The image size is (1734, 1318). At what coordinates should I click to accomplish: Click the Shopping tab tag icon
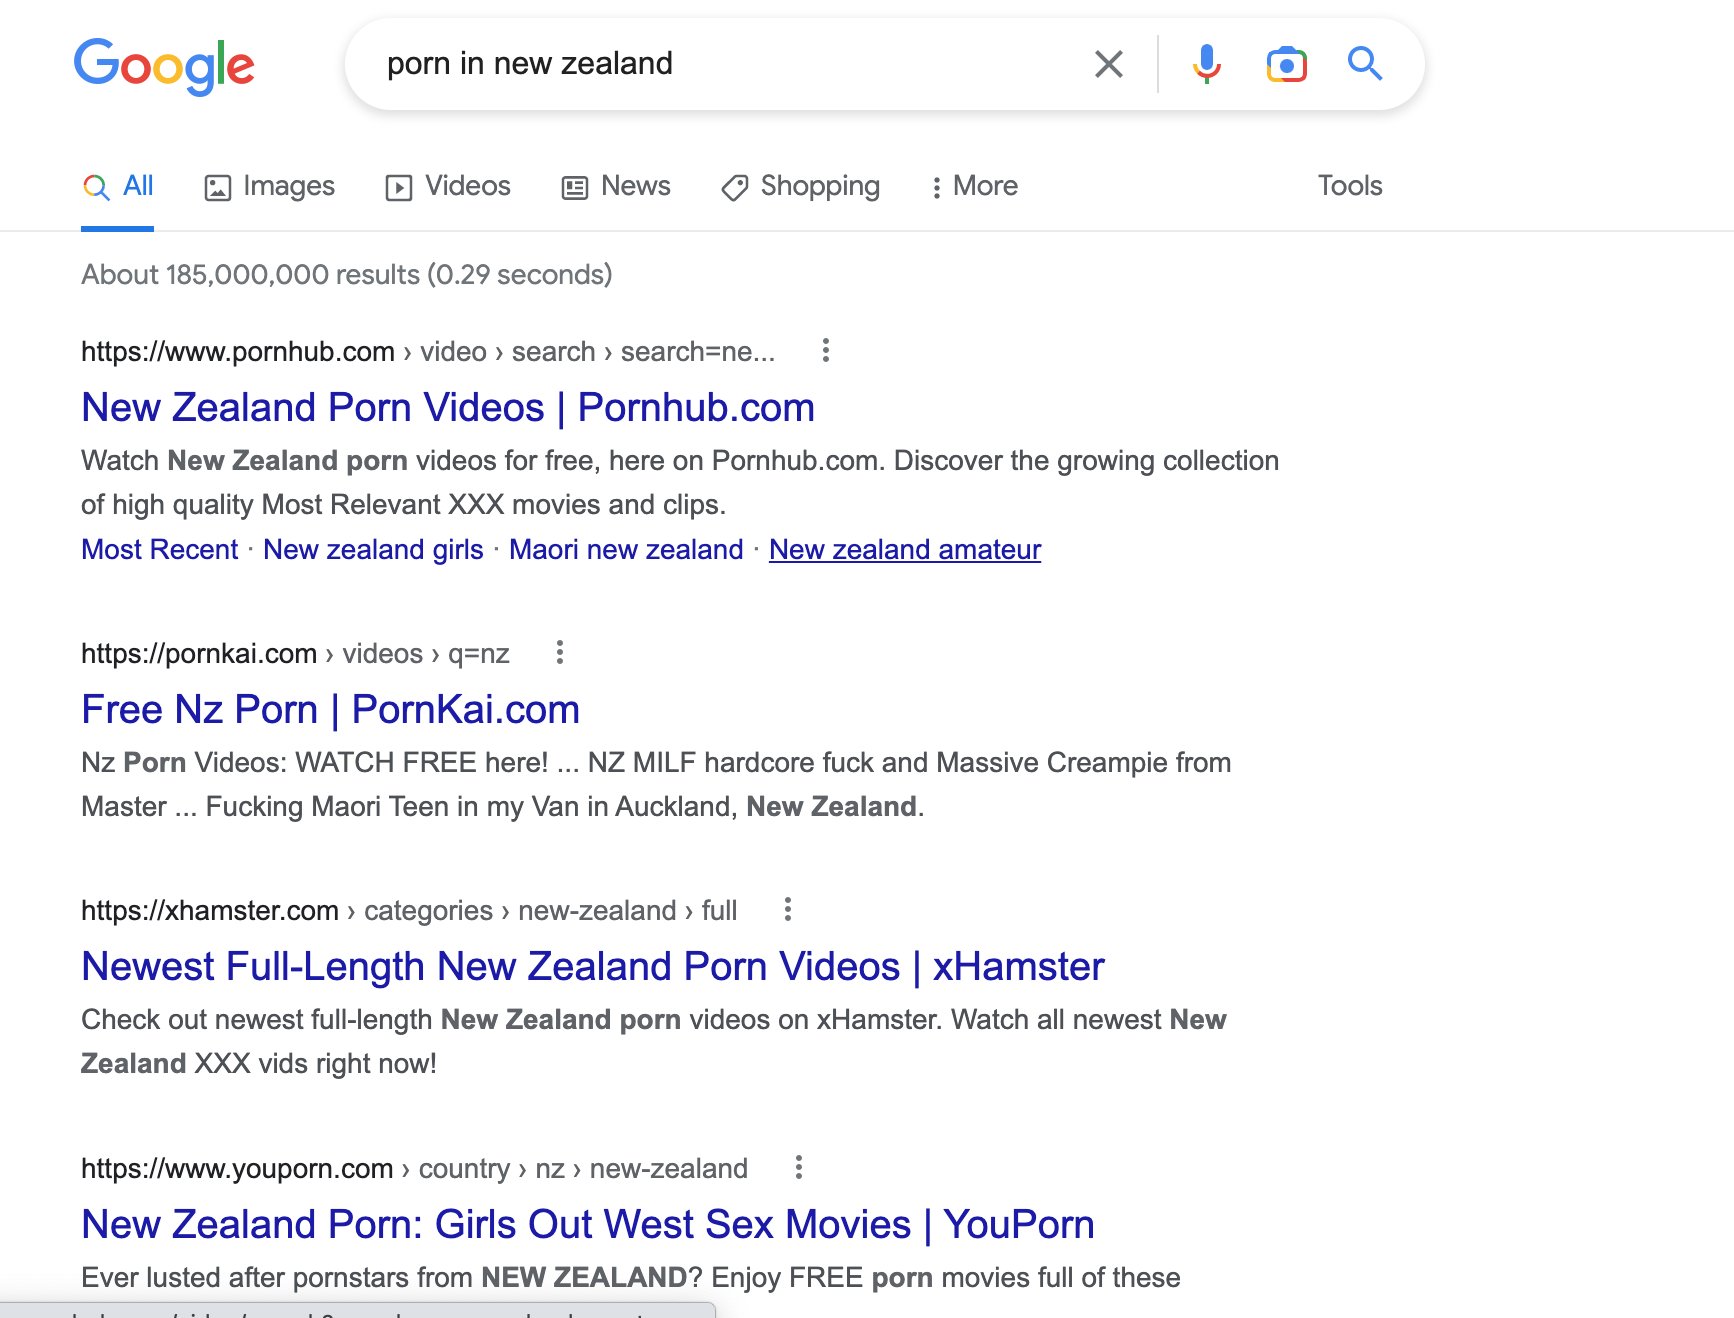click(x=735, y=187)
